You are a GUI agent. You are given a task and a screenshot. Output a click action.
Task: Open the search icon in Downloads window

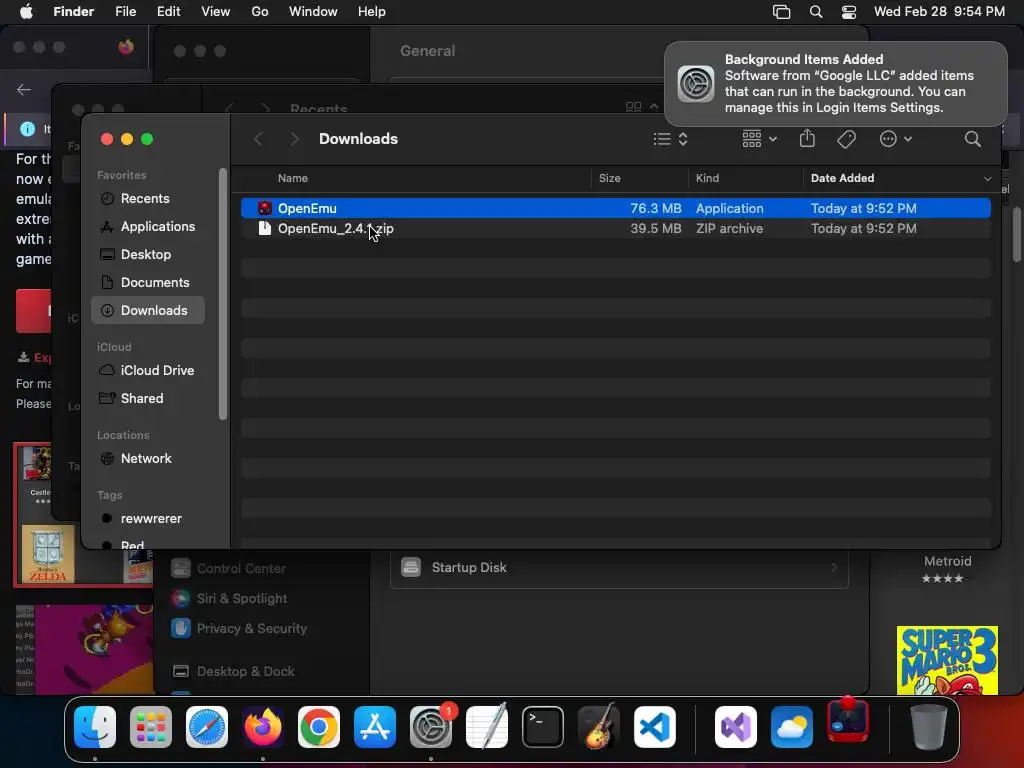973,138
